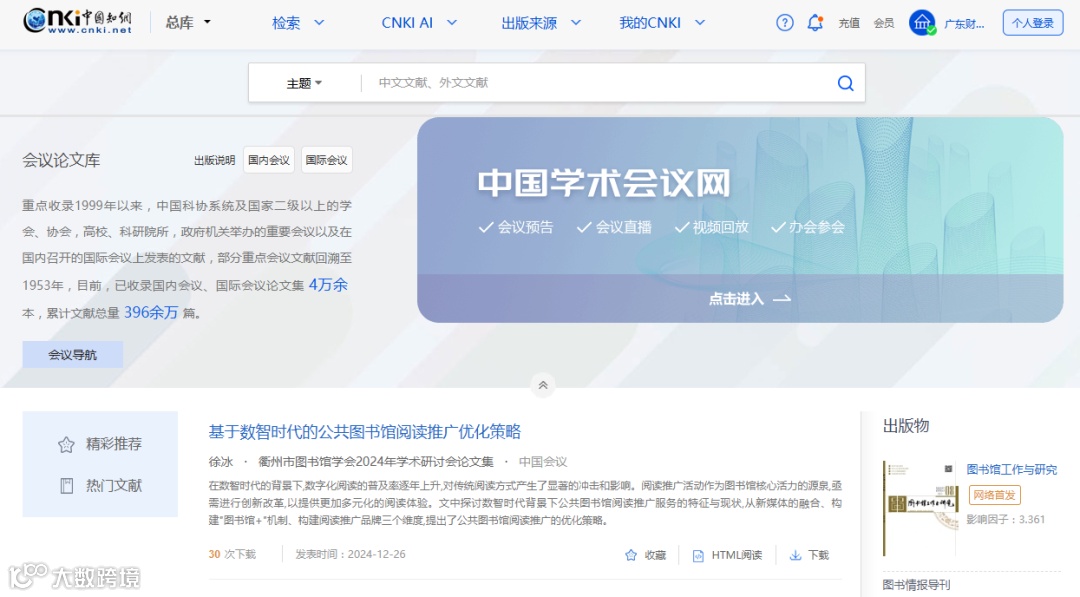Open the notification bell

click(x=815, y=23)
